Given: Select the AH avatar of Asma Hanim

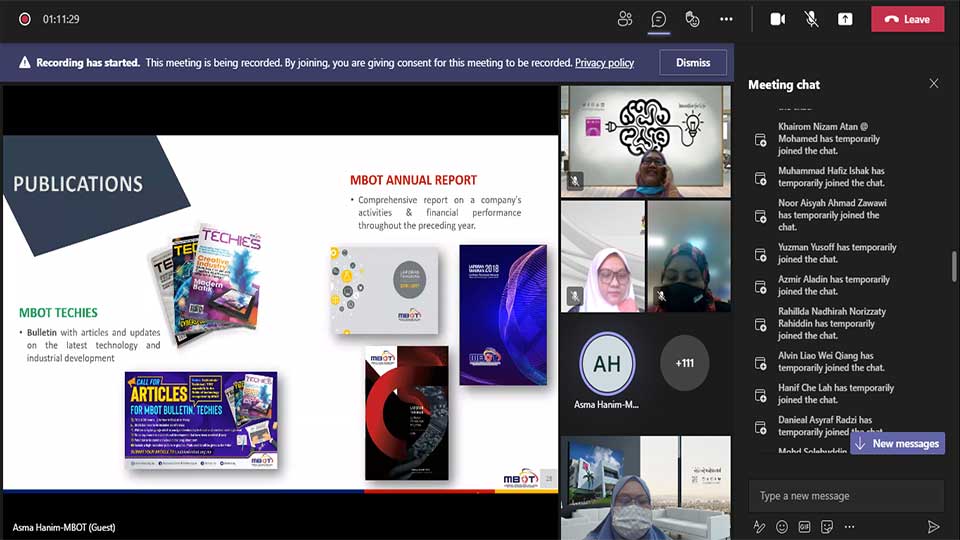Looking at the screenshot, I should pyautogui.click(x=607, y=364).
